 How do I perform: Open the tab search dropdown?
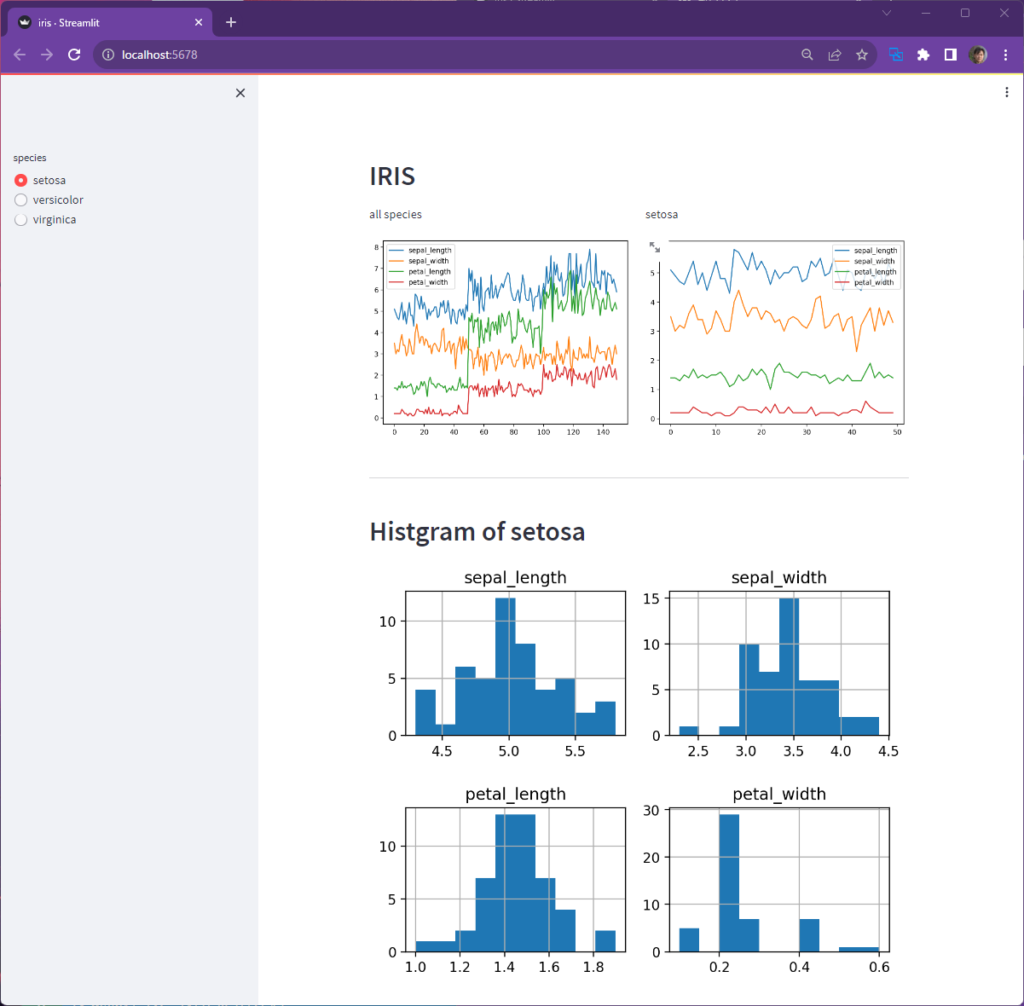[x=886, y=13]
